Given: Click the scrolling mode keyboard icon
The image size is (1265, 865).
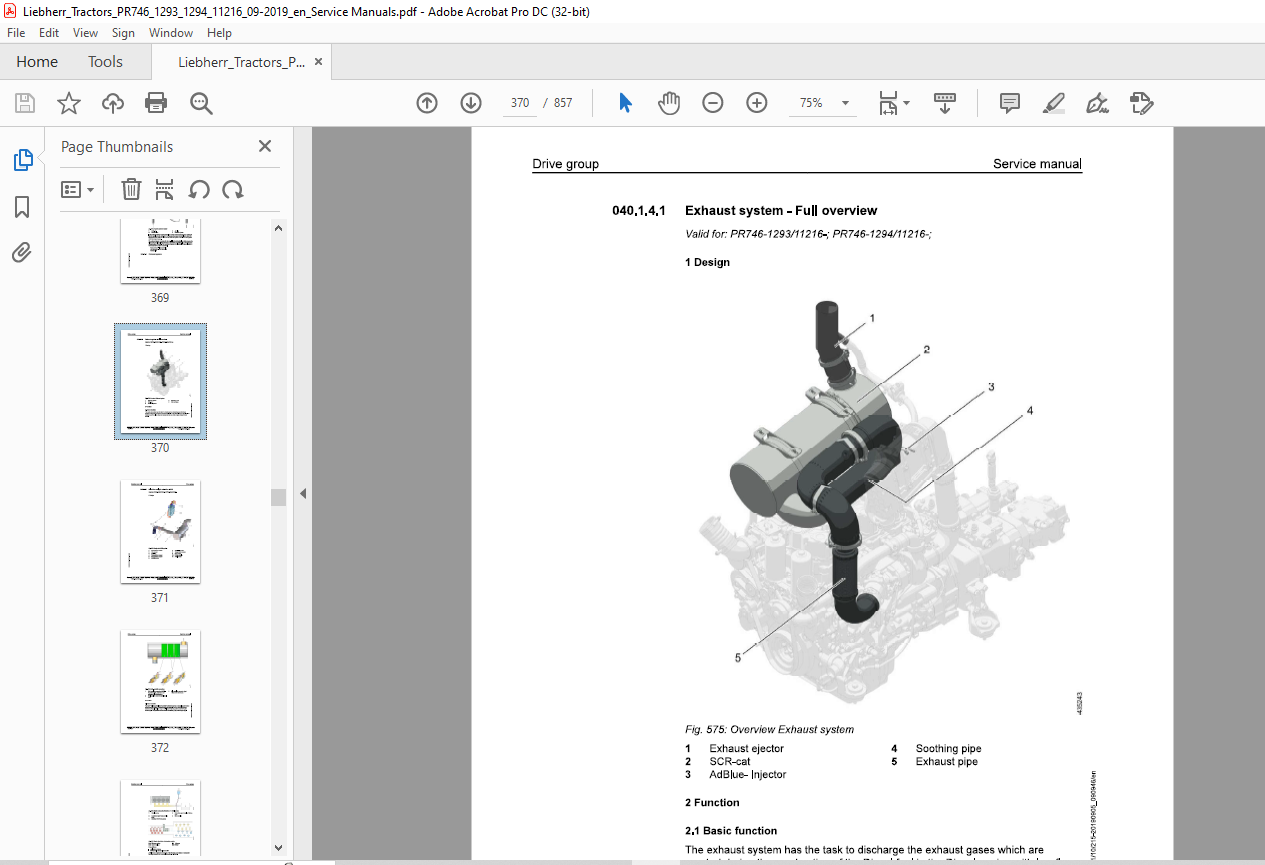Looking at the screenshot, I should [945, 102].
